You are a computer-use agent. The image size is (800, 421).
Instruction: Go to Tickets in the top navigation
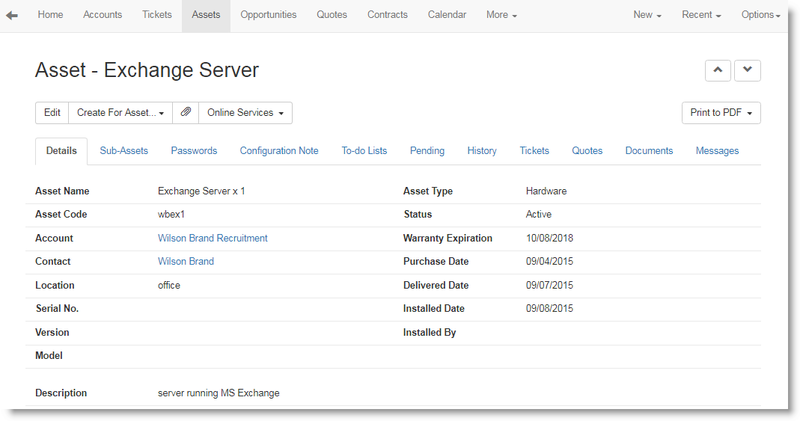click(x=156, y=15)
